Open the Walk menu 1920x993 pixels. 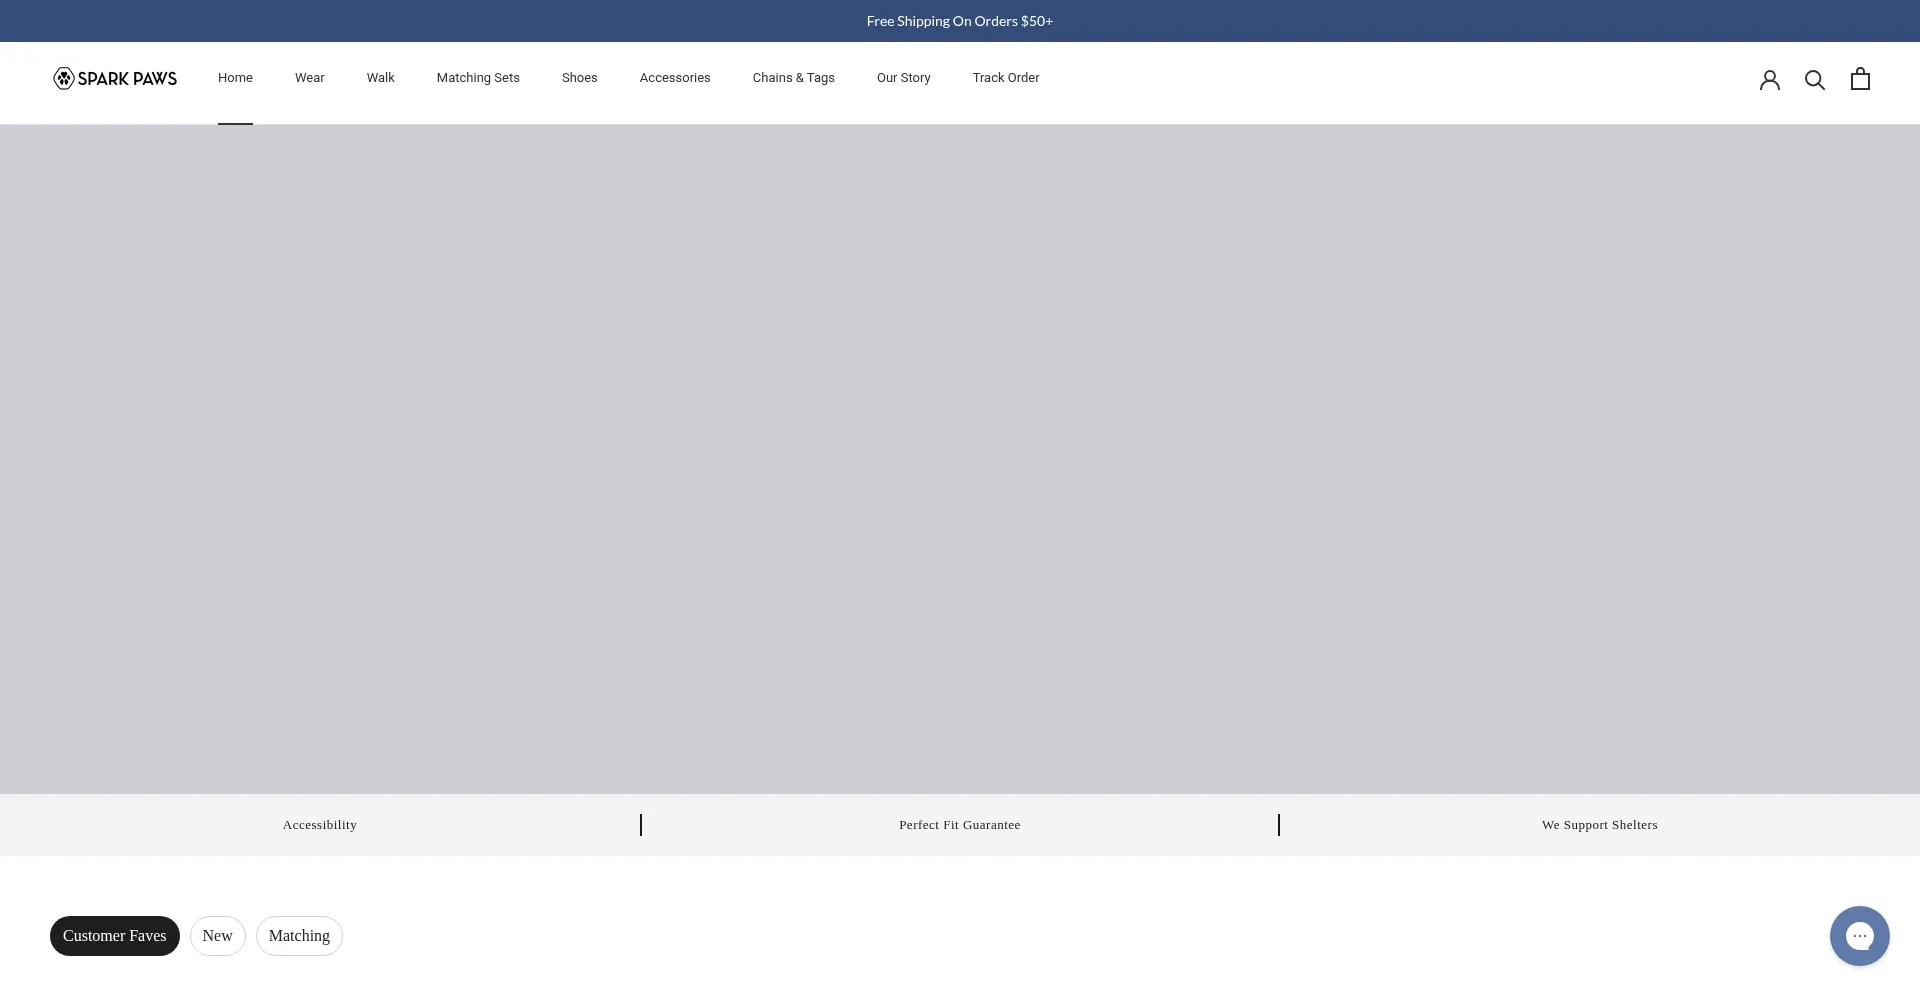(x=380, y=78)
